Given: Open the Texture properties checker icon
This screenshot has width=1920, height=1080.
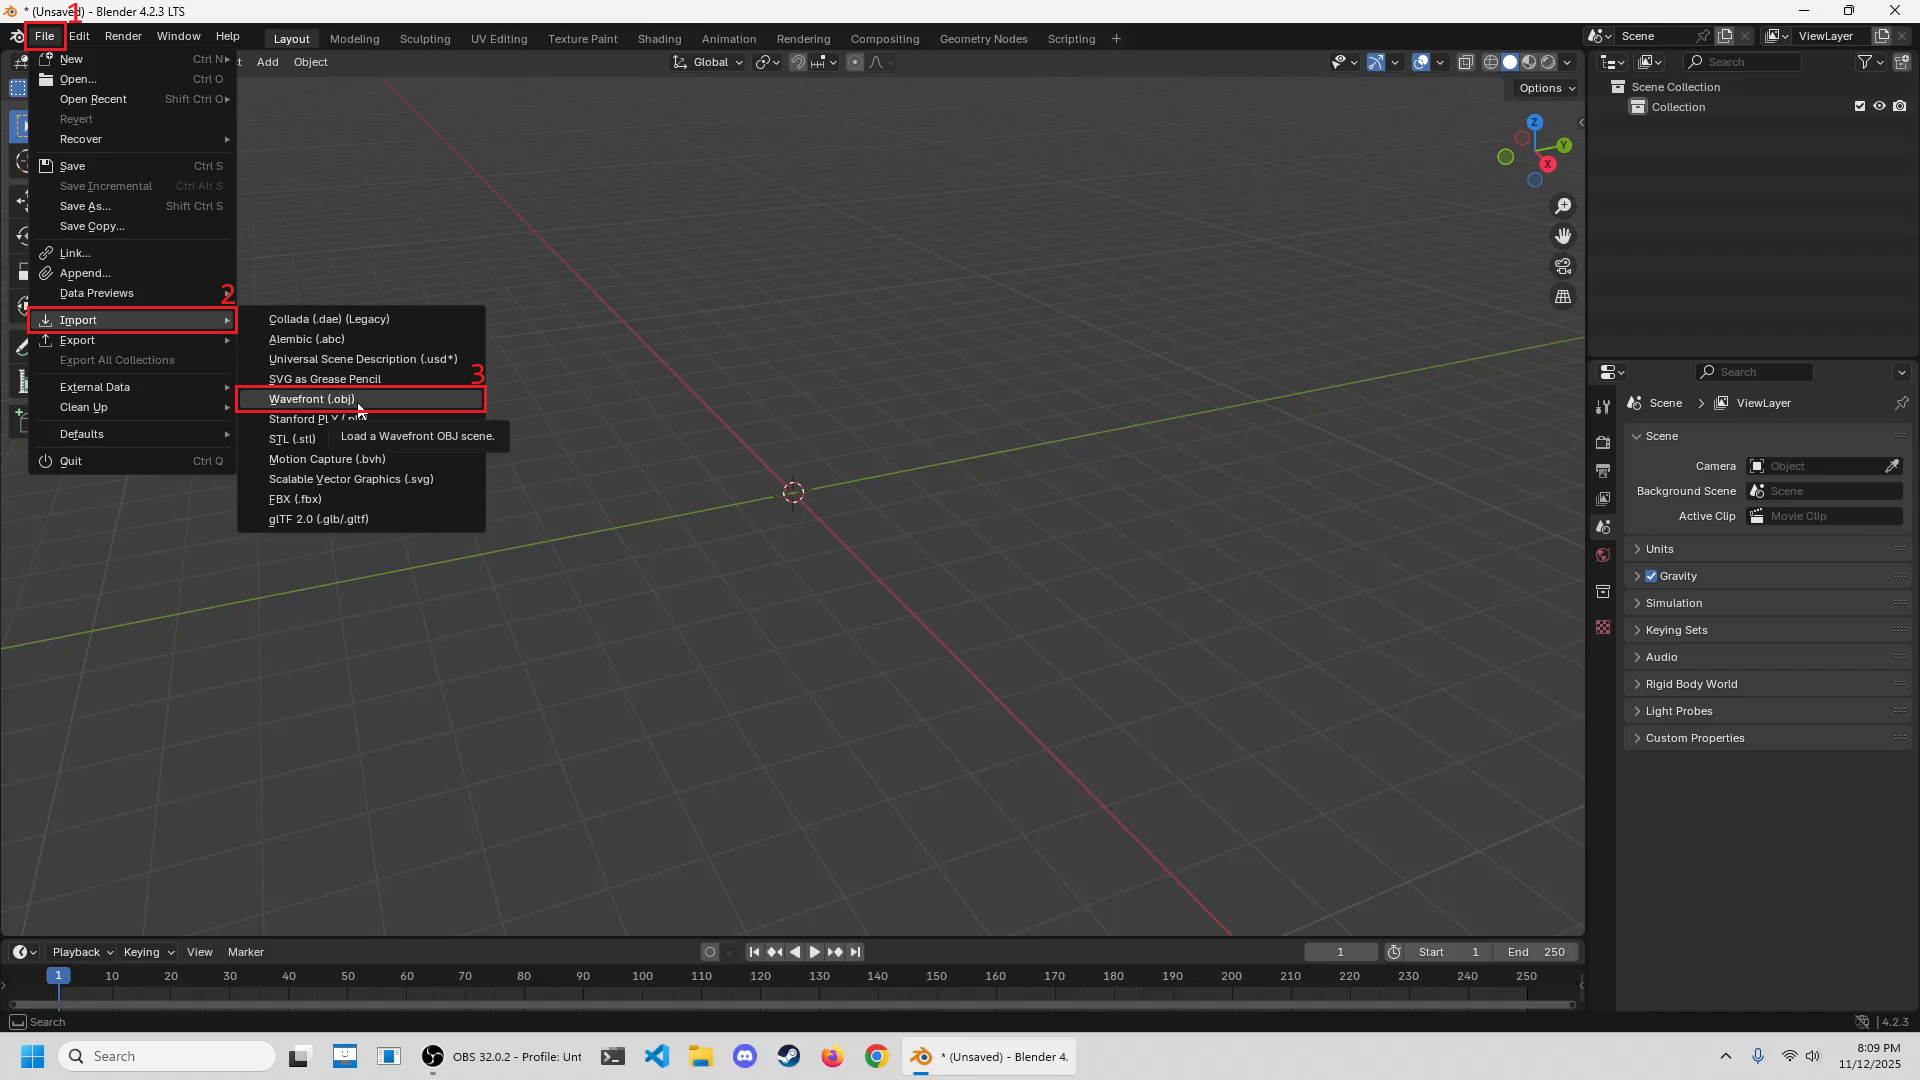Looking at the screenshot, I should click(1603, 627).
